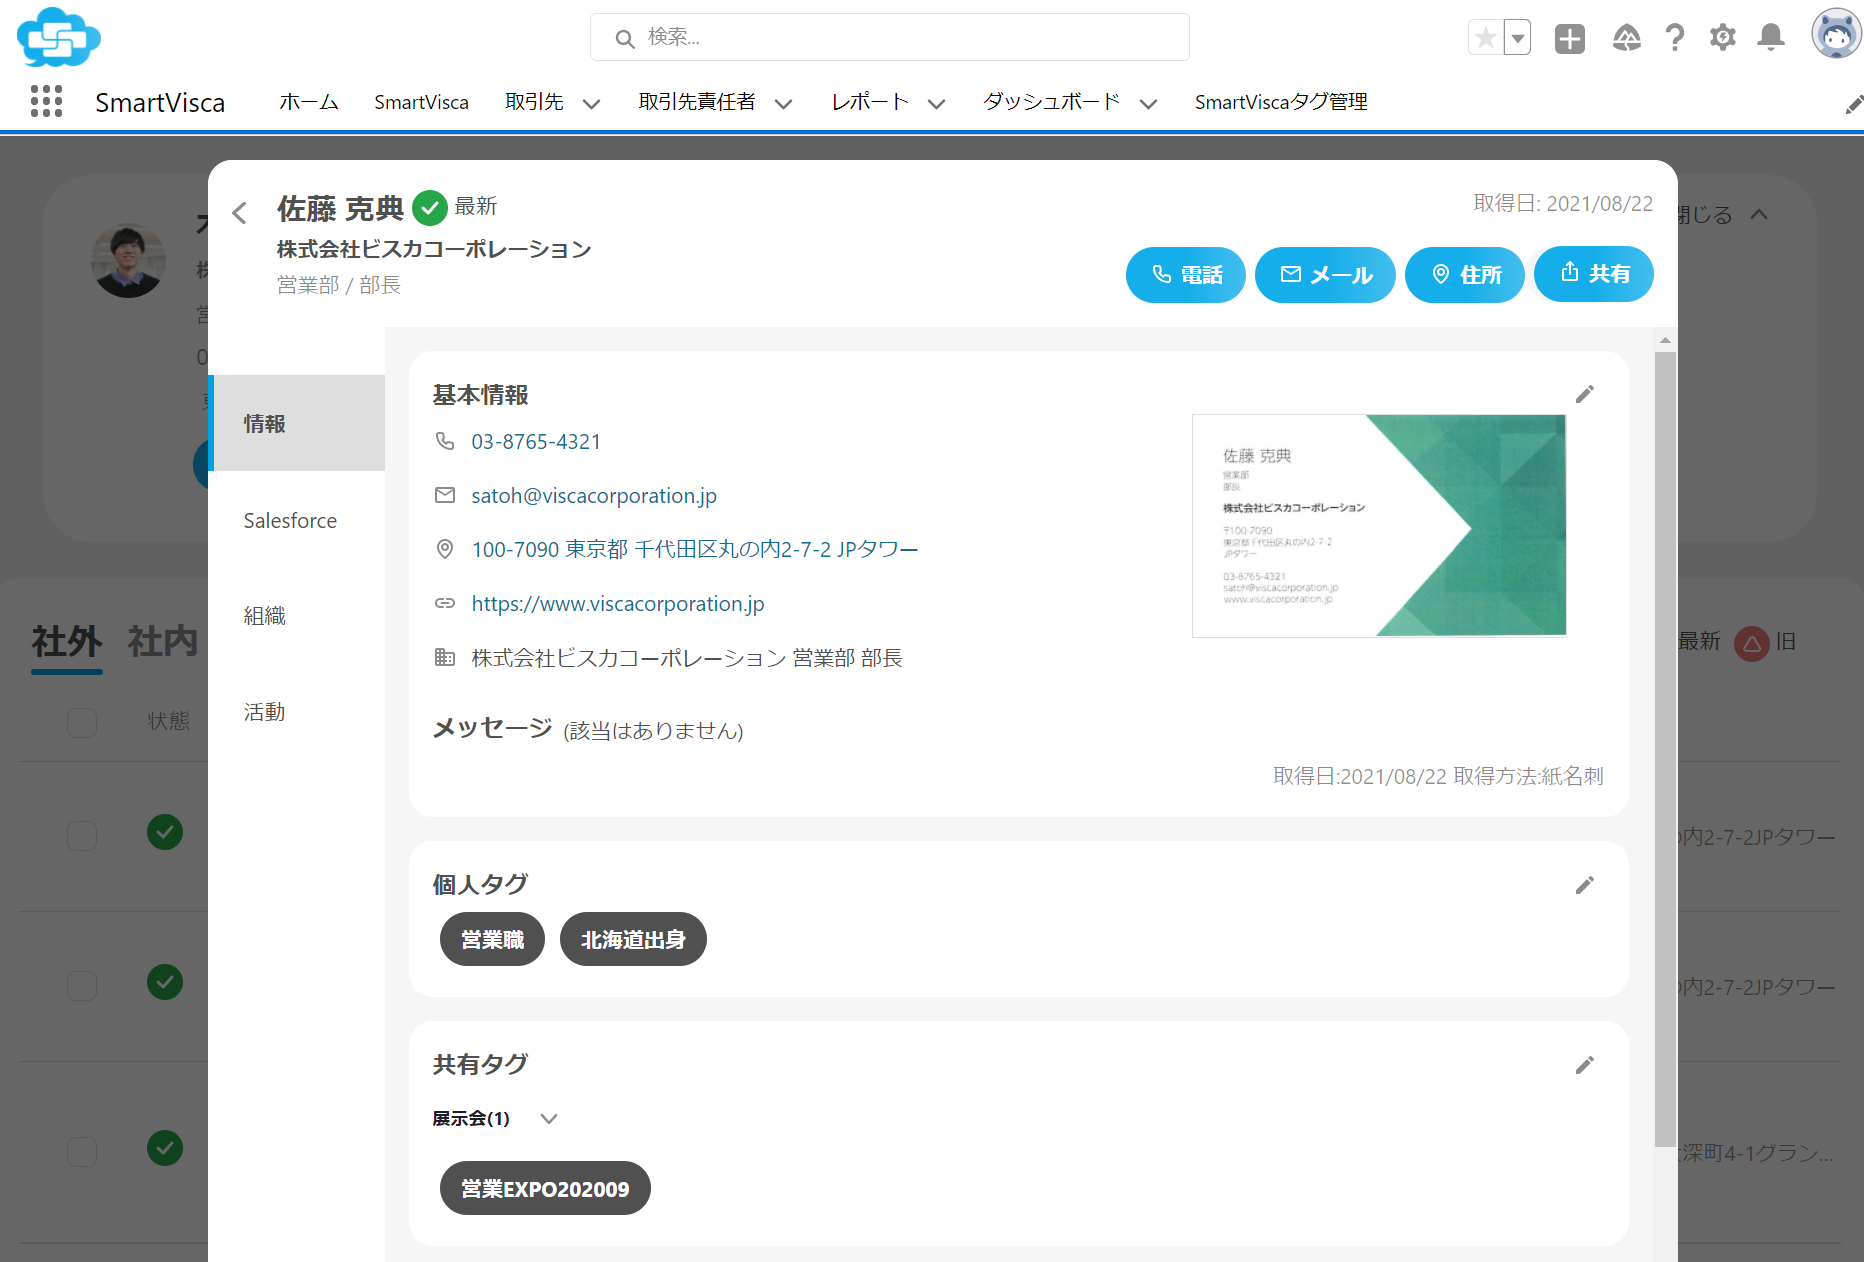
Task: Open the 東京都 千代田区 address link
Action: (694, 549)
